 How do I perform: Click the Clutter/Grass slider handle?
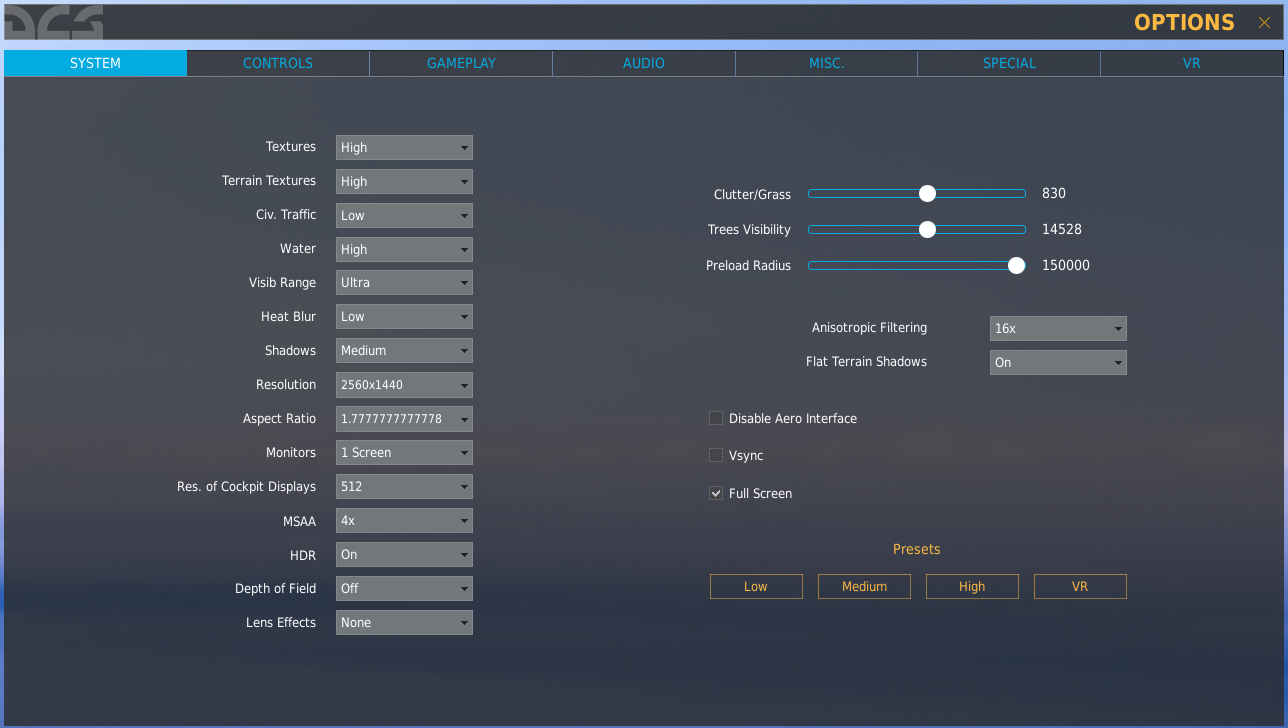point(927,193)
